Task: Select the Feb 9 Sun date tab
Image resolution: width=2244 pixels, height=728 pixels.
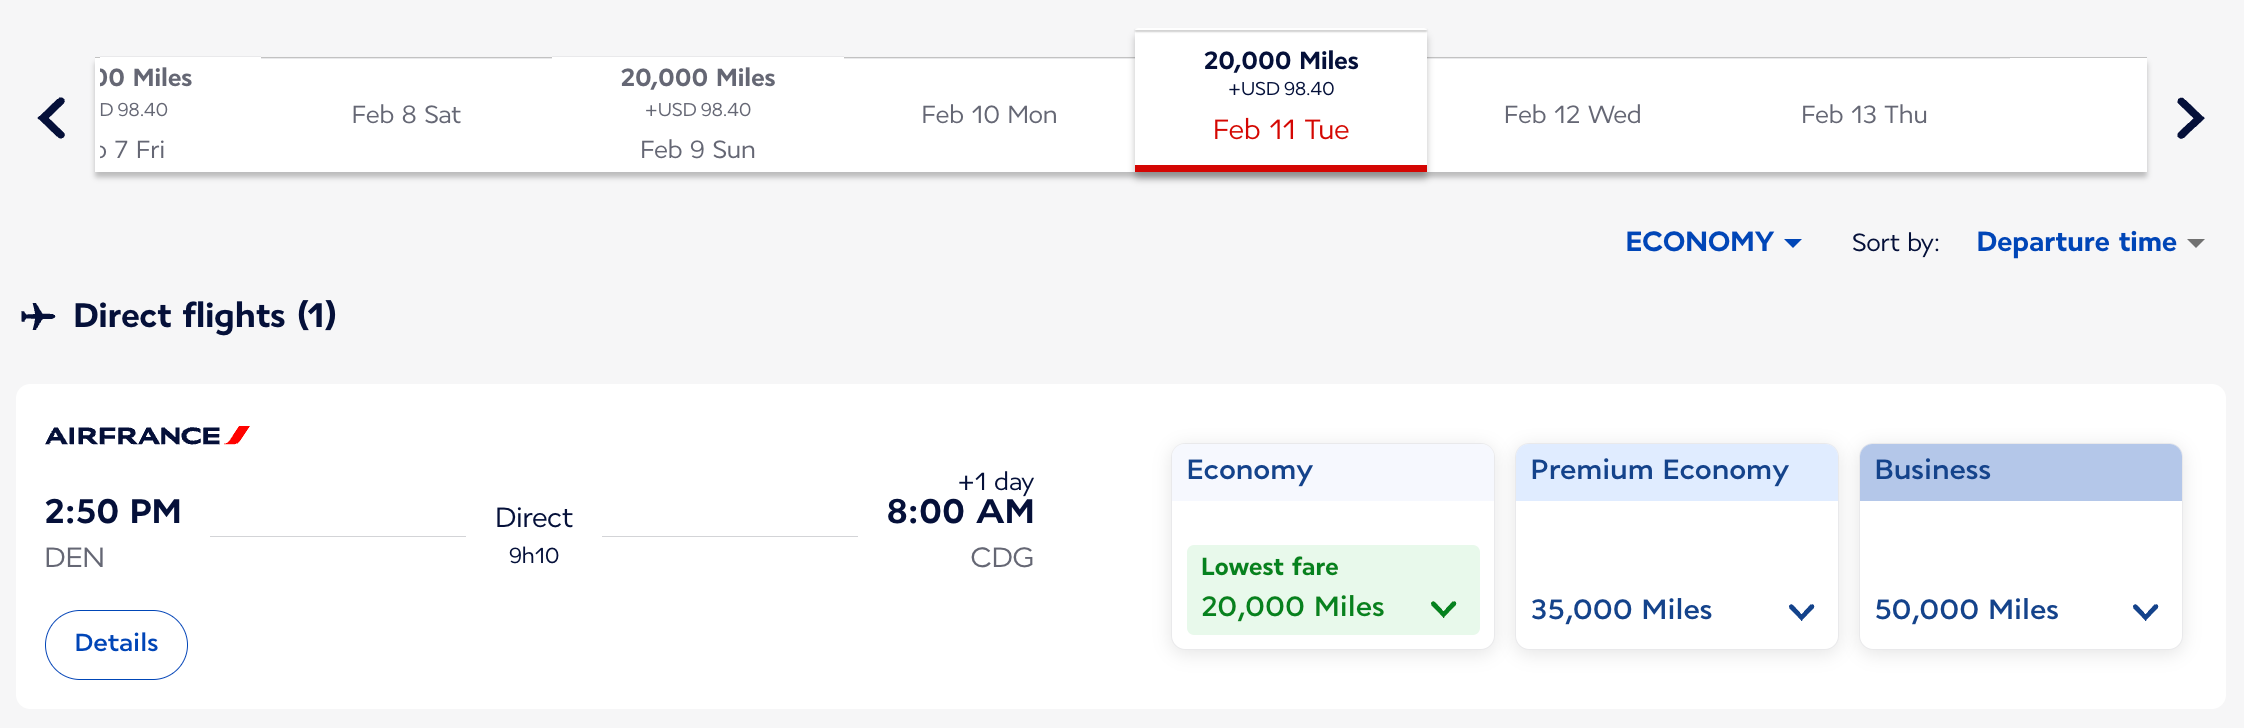Action: pos(698,115)
